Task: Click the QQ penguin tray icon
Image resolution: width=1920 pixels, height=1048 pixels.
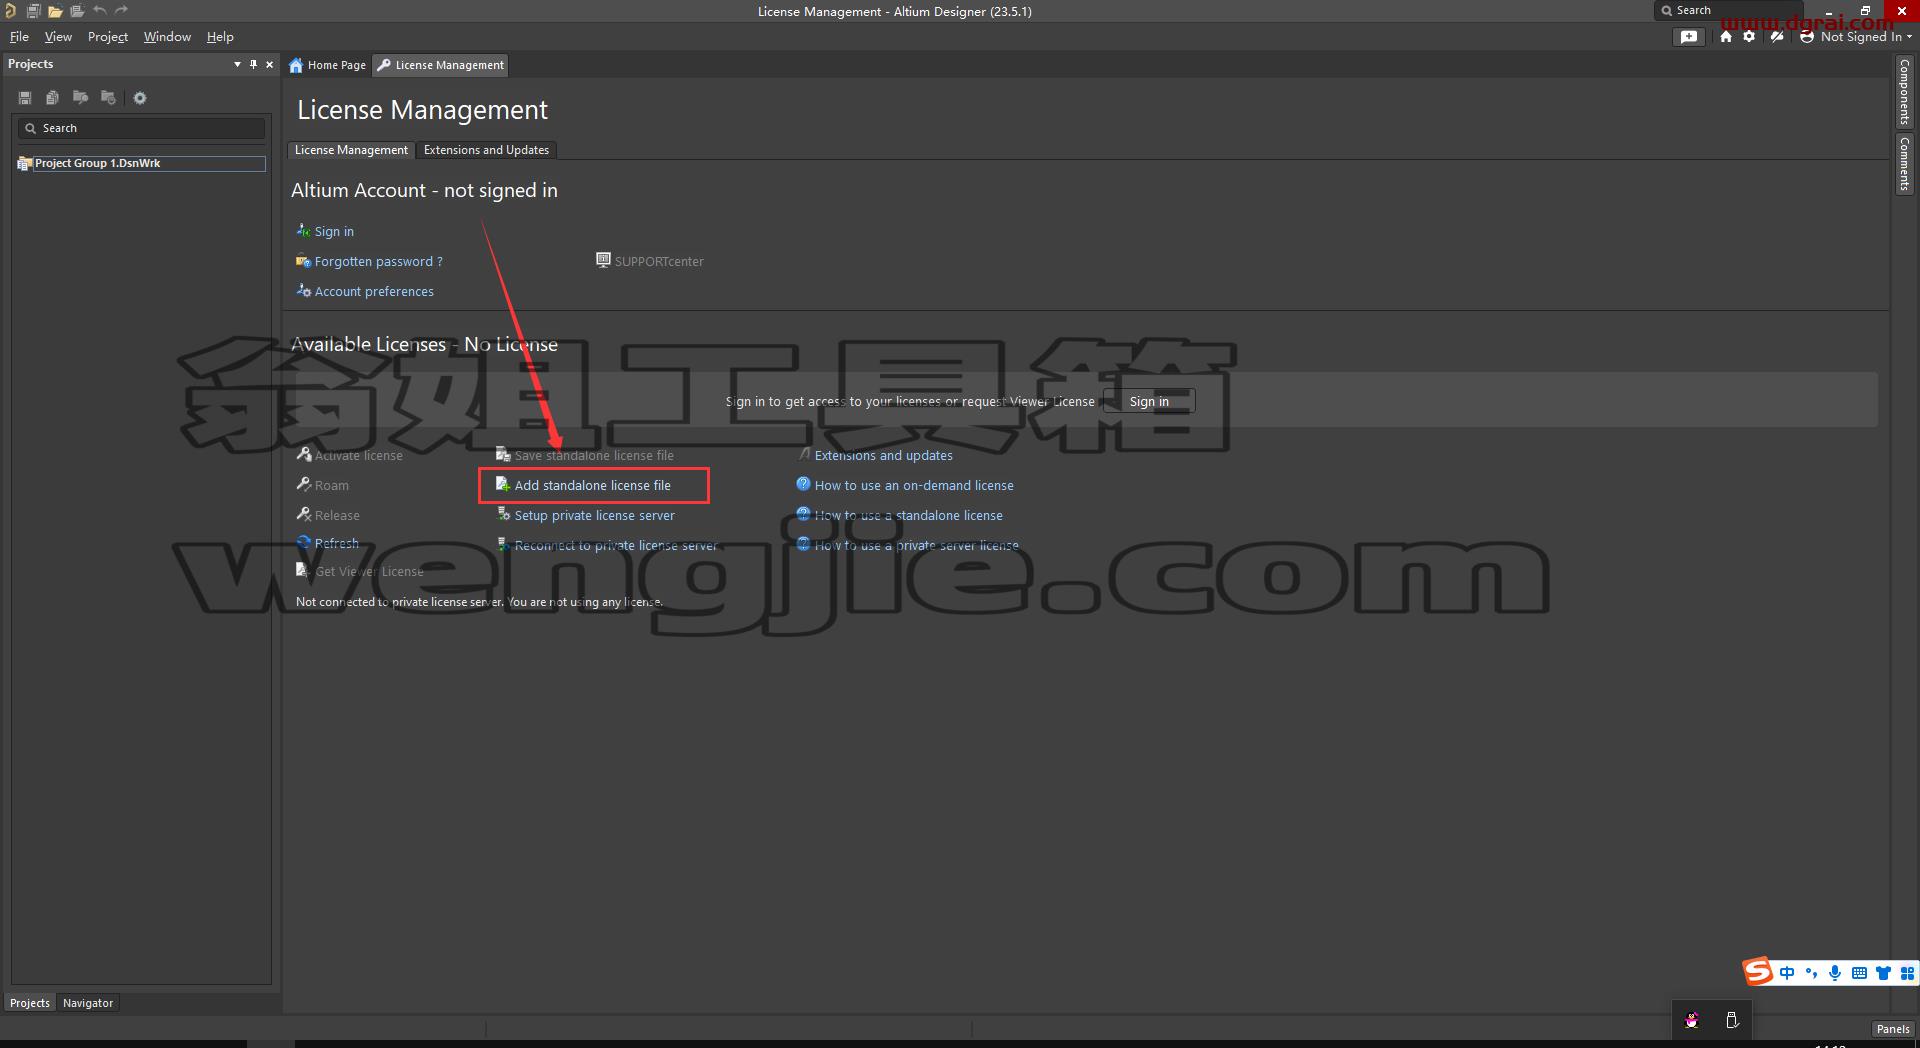Action: (x=1692, y=1021)
